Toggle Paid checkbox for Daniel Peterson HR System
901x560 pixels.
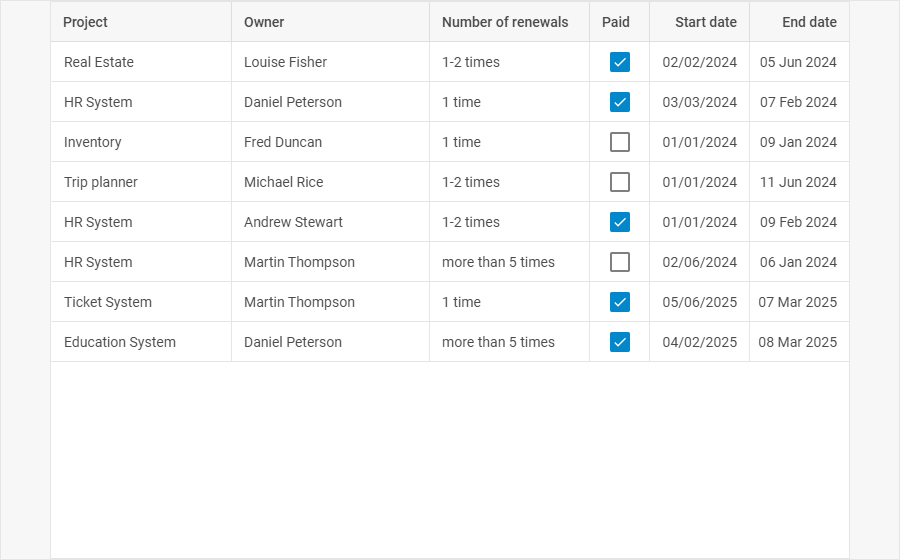(619, 102)
